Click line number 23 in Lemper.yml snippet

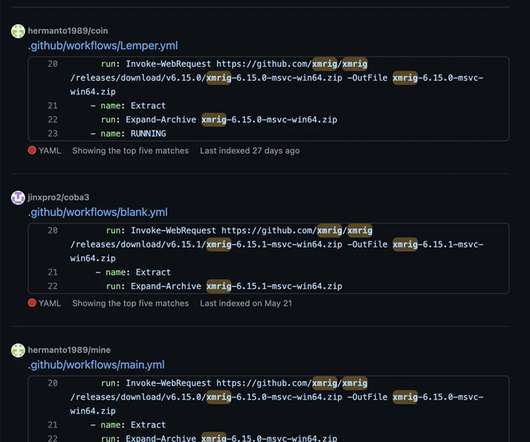[x=53, y=133]
